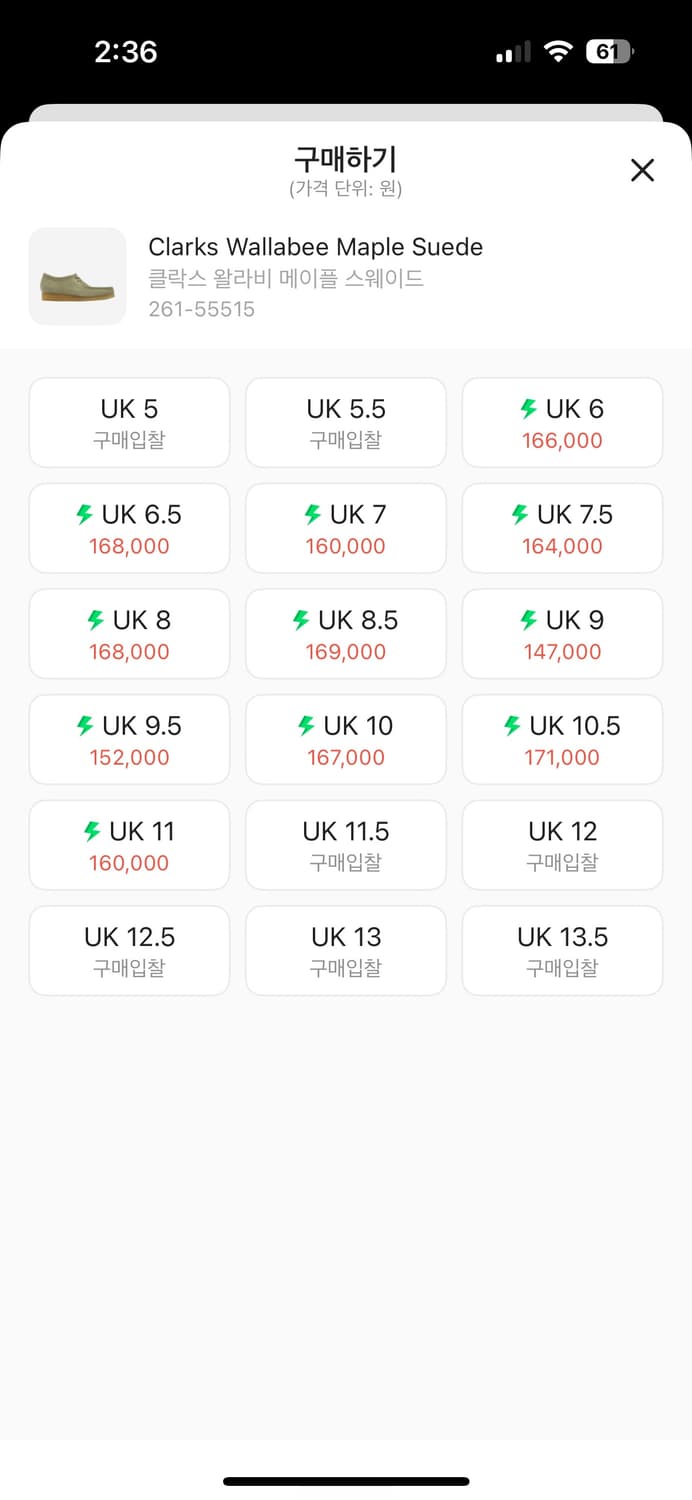Choose UK 6.5 quick delivery option

[x=129, y=529]
